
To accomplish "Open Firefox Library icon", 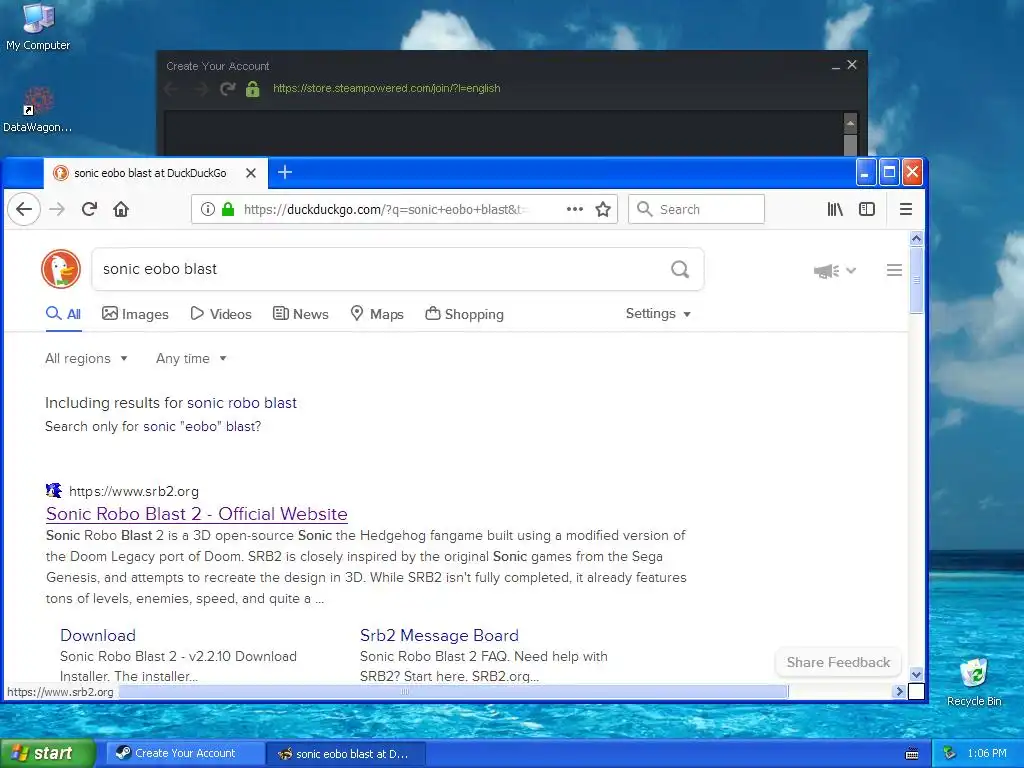I will click(x=835, y=209).
